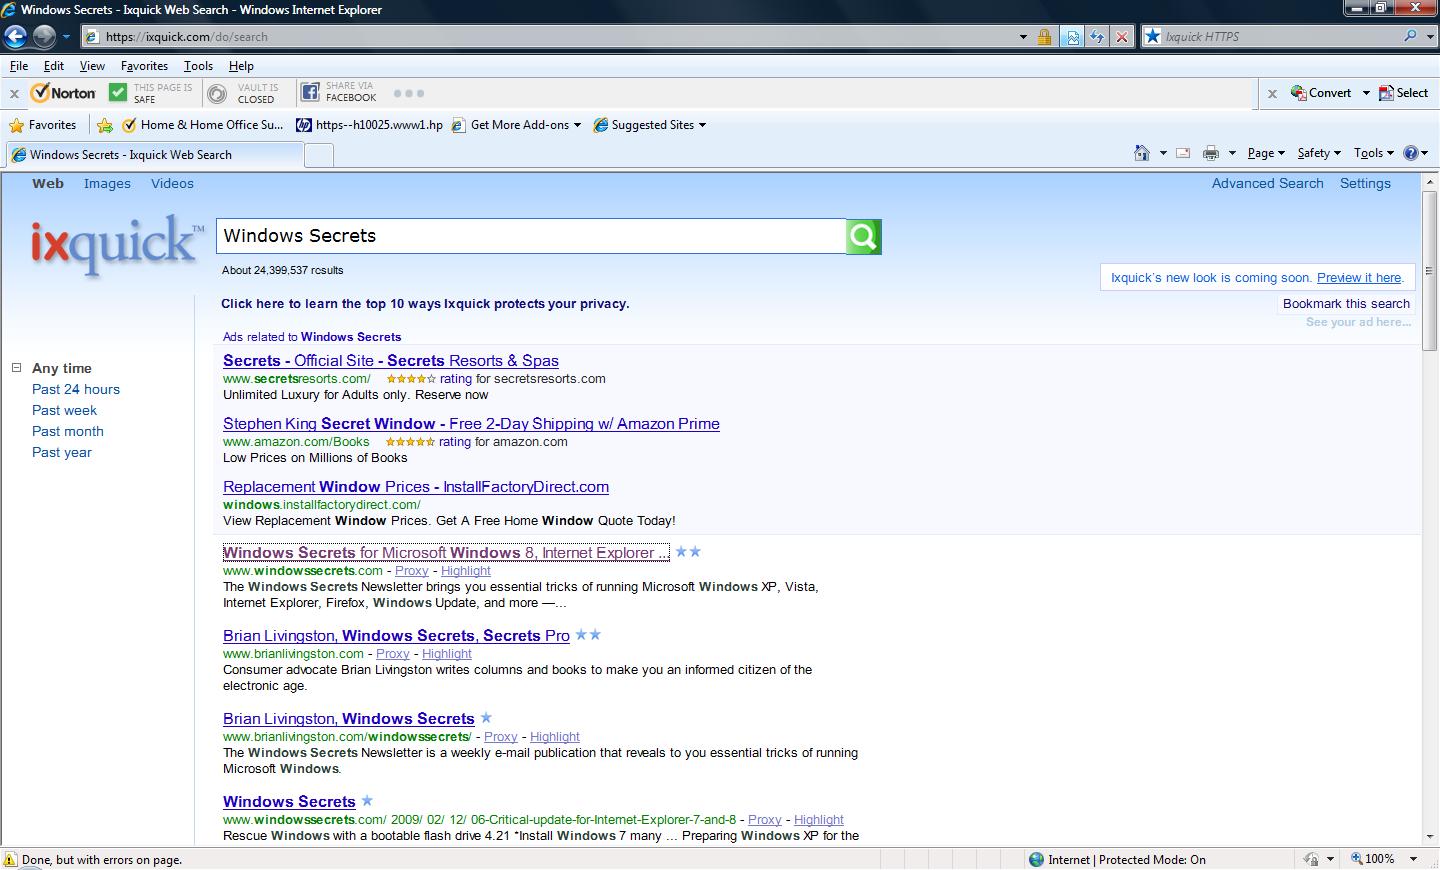Open the Page dropdown menu

pyautogui.click(x=1265, y=153)
